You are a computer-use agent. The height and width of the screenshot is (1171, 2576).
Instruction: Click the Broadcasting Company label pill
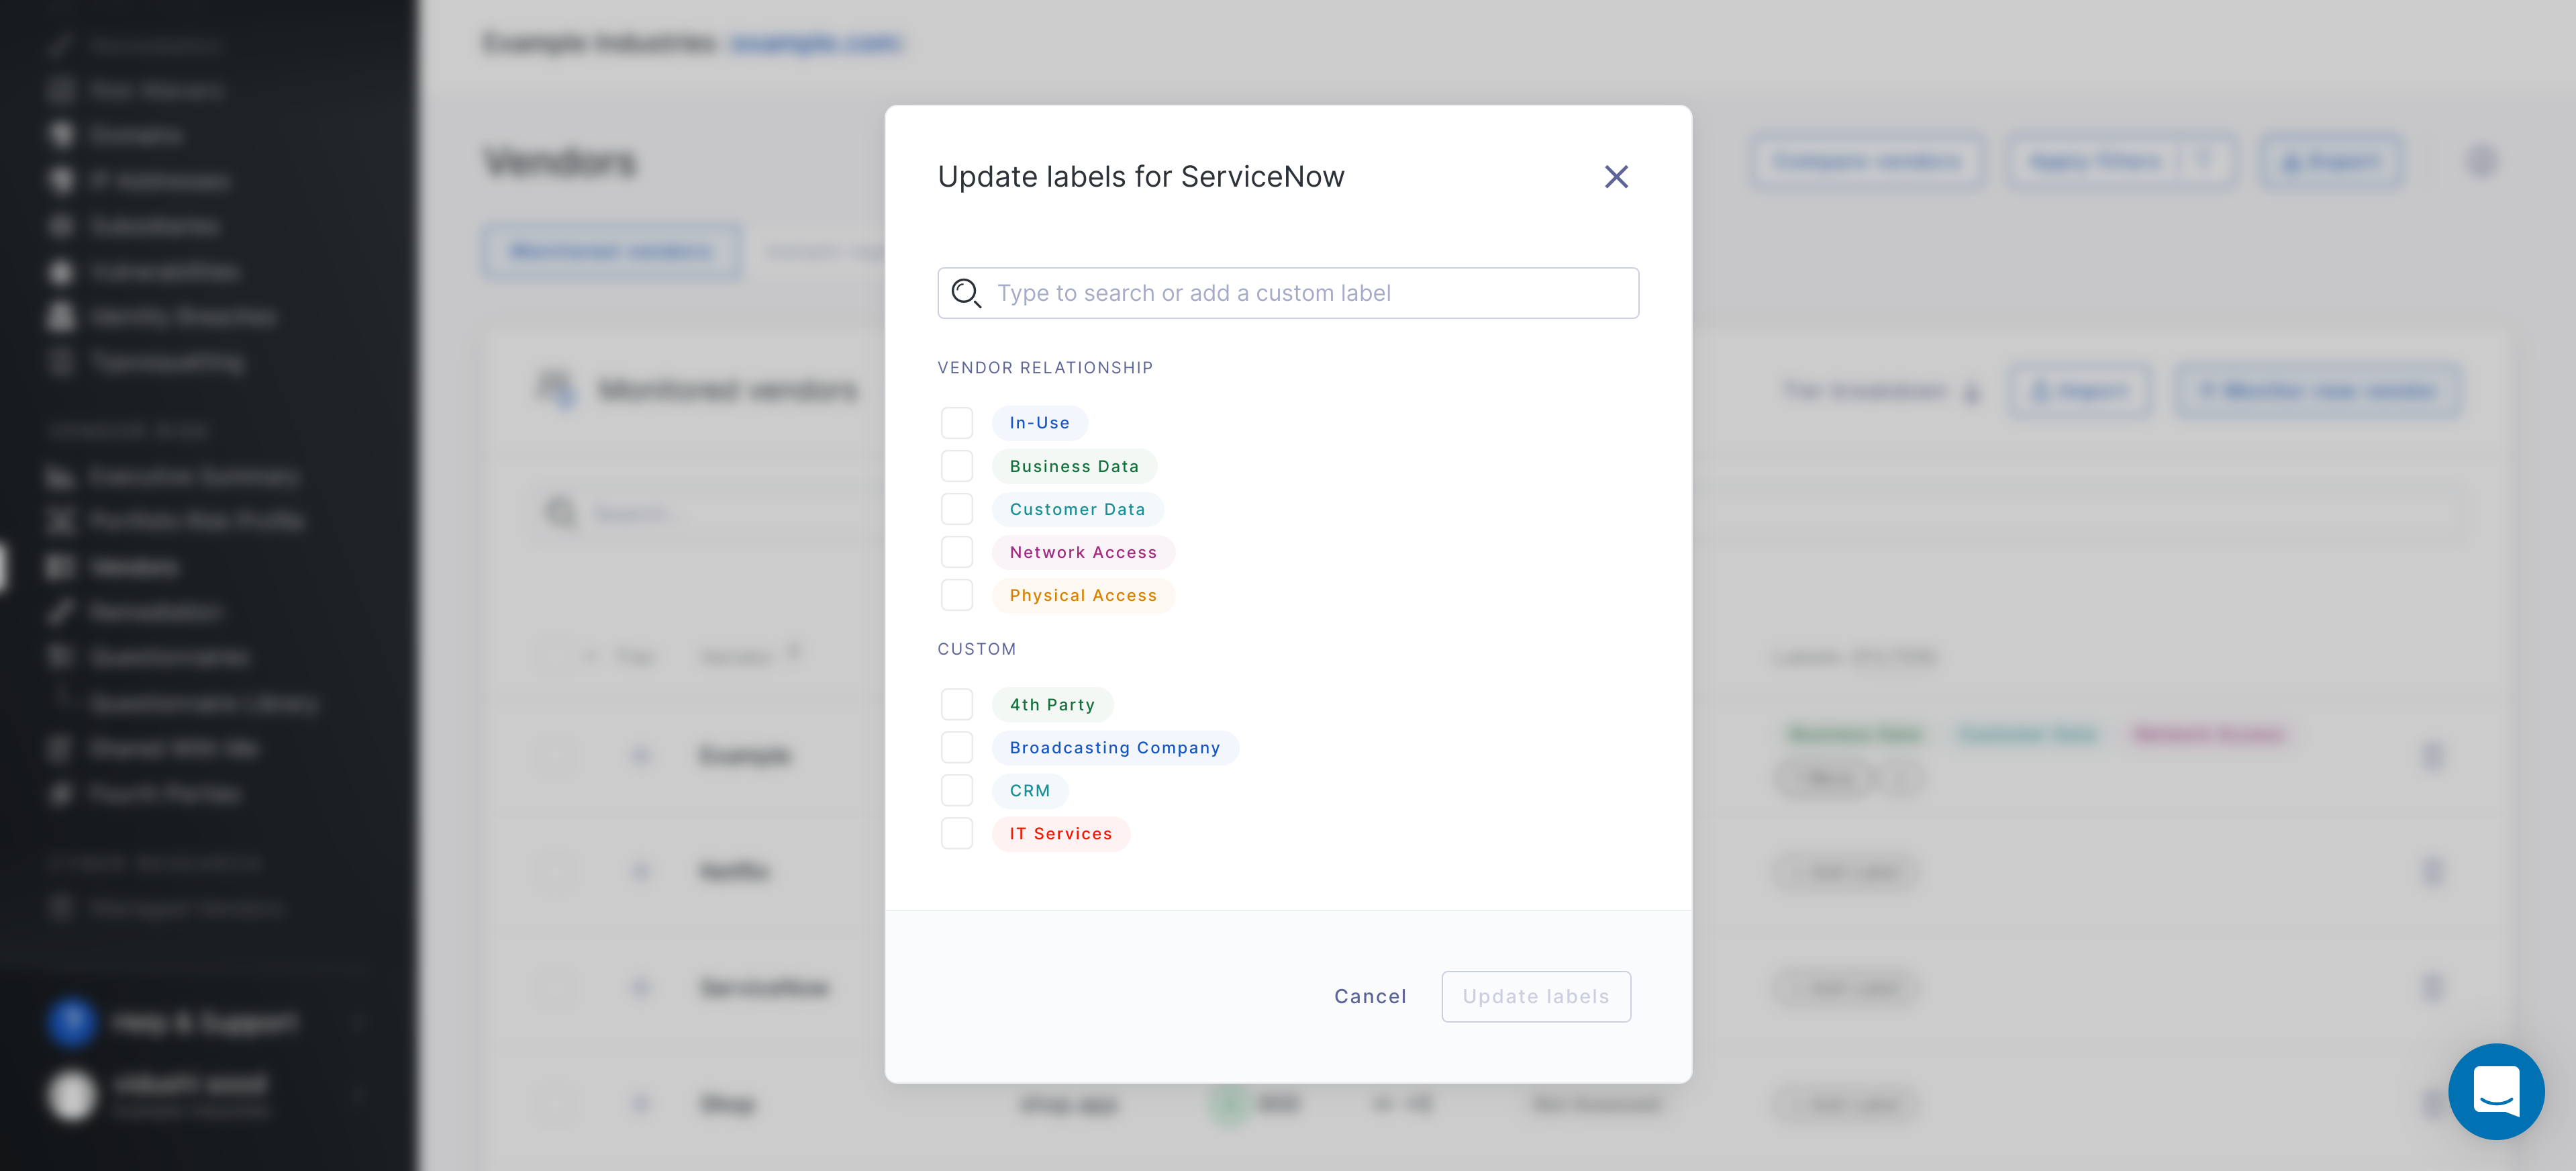(1115, 748)
